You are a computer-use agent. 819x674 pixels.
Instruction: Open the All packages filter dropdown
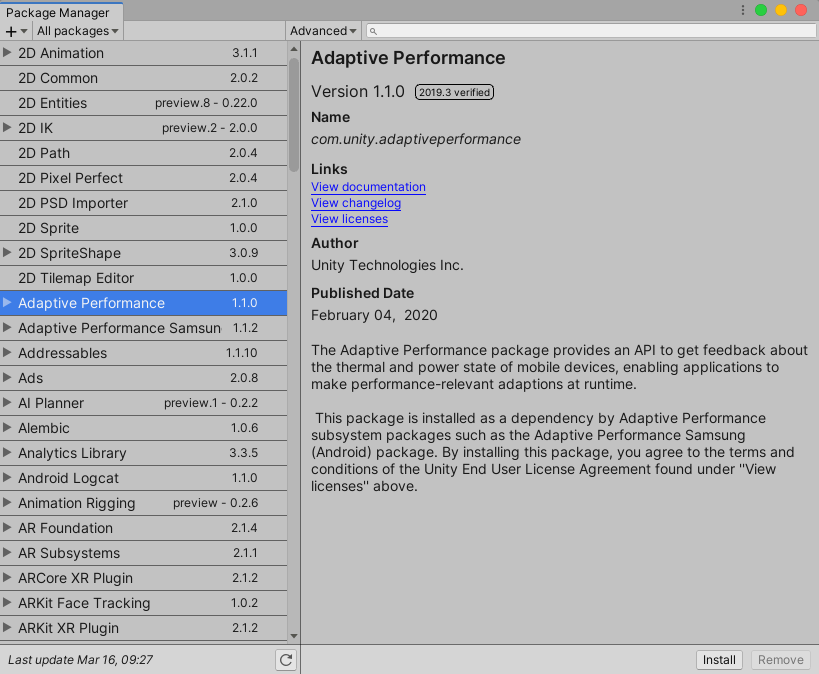[78, 31]
